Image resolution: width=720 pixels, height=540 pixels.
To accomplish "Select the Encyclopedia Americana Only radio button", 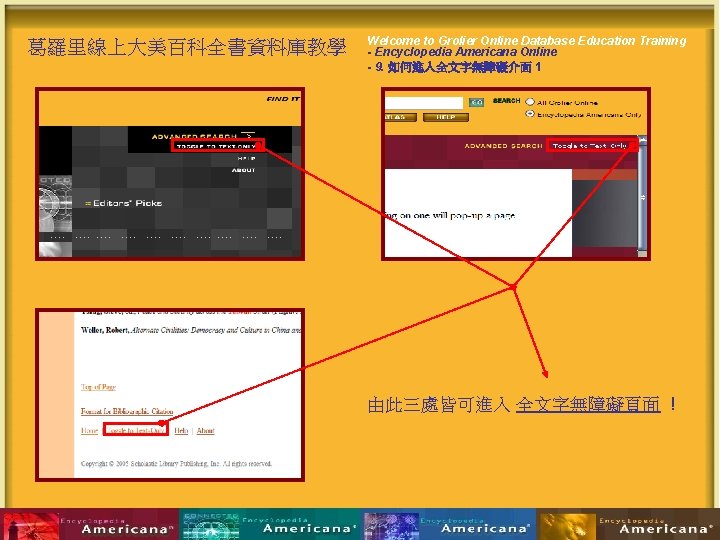I will (530, 113).
